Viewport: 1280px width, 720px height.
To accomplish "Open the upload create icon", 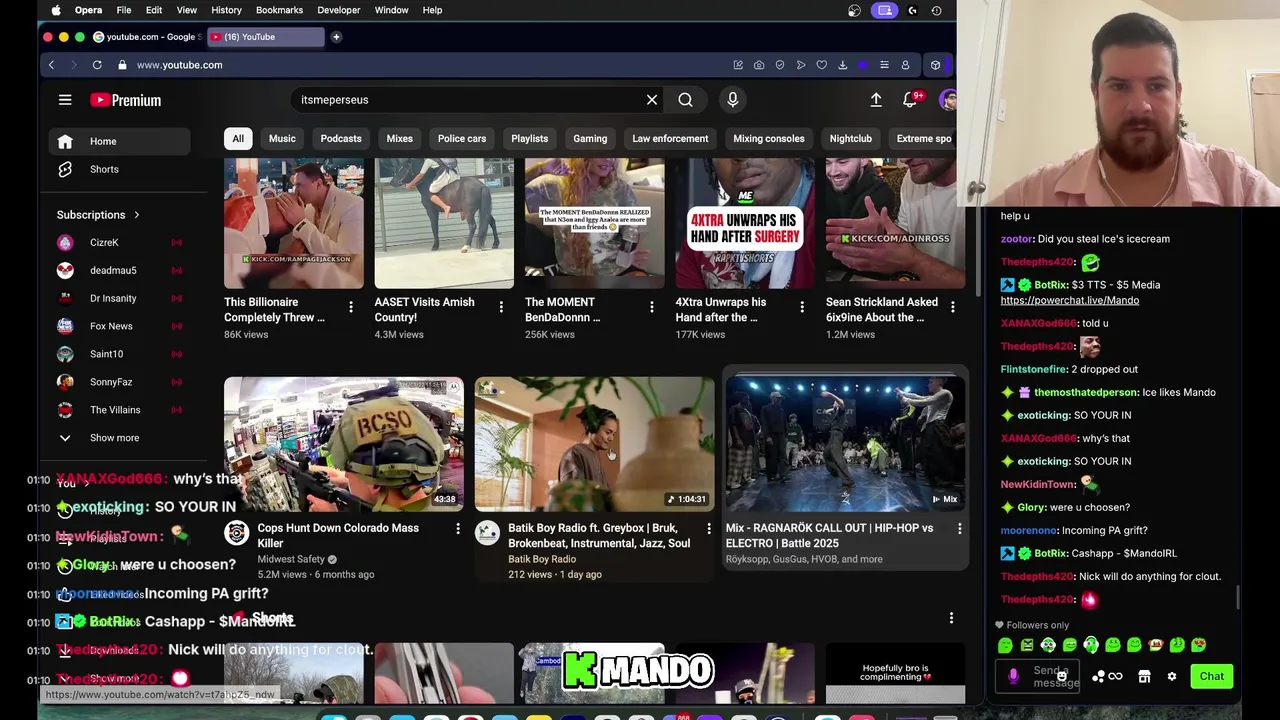I will (x=876, y=100).
